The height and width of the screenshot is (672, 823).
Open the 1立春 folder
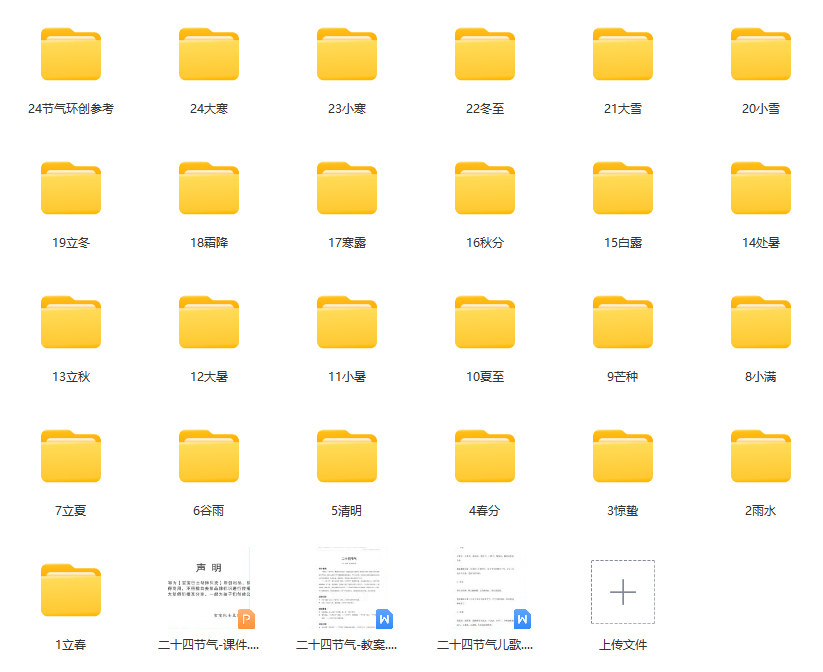tap(71, 591)
